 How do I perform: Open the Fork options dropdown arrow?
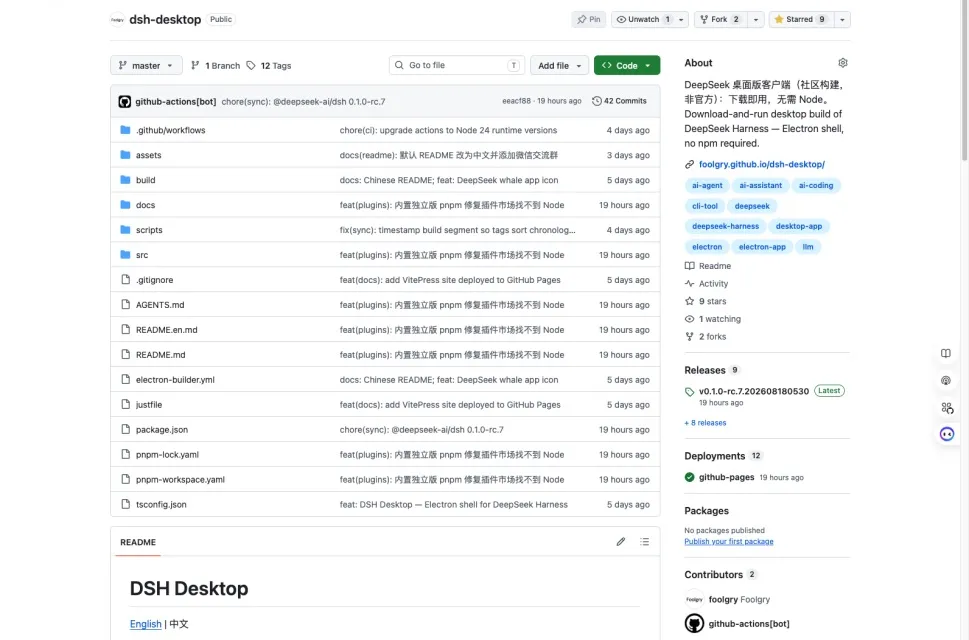(x=756, y=19)
